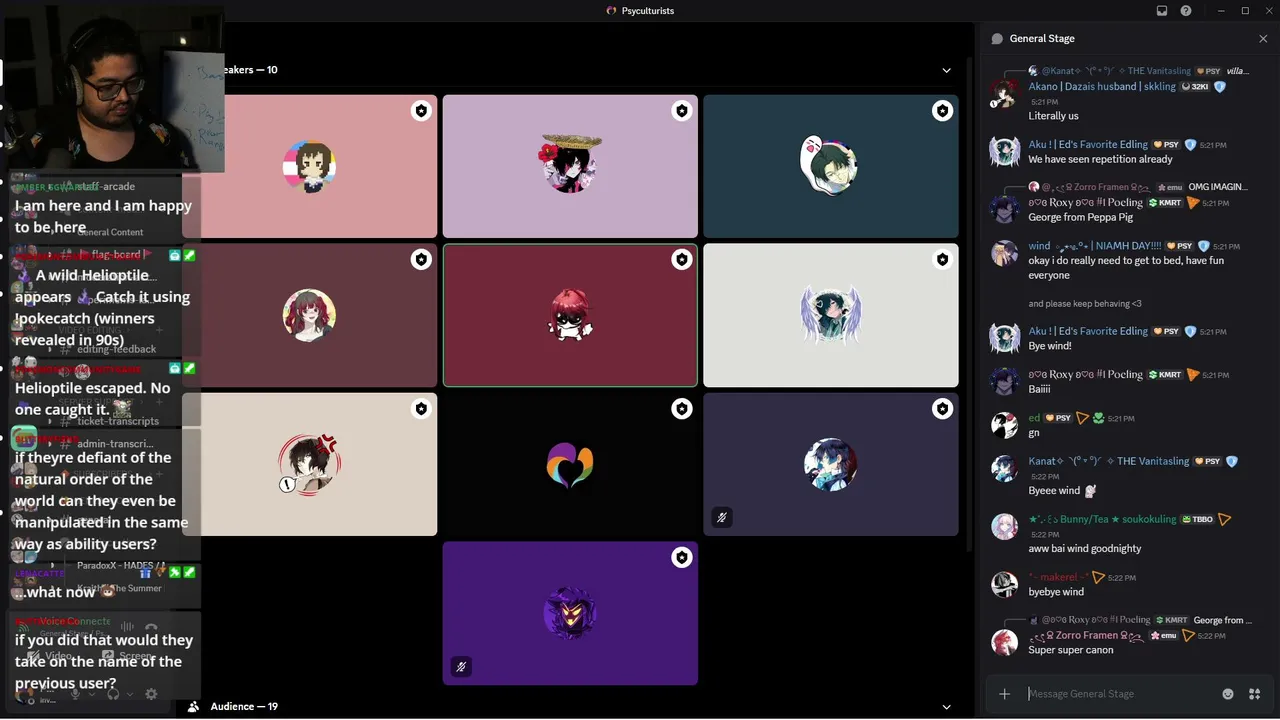Click the TBBO tag beside Bunny/Tea

click(x=1198, y=520)
